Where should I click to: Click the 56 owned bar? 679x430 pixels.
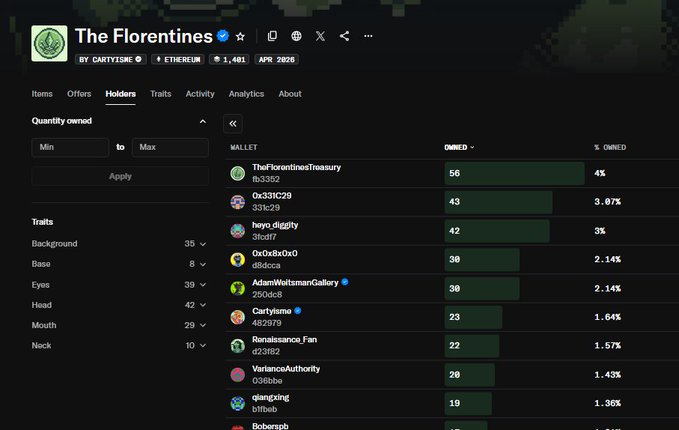click(514, 173)
